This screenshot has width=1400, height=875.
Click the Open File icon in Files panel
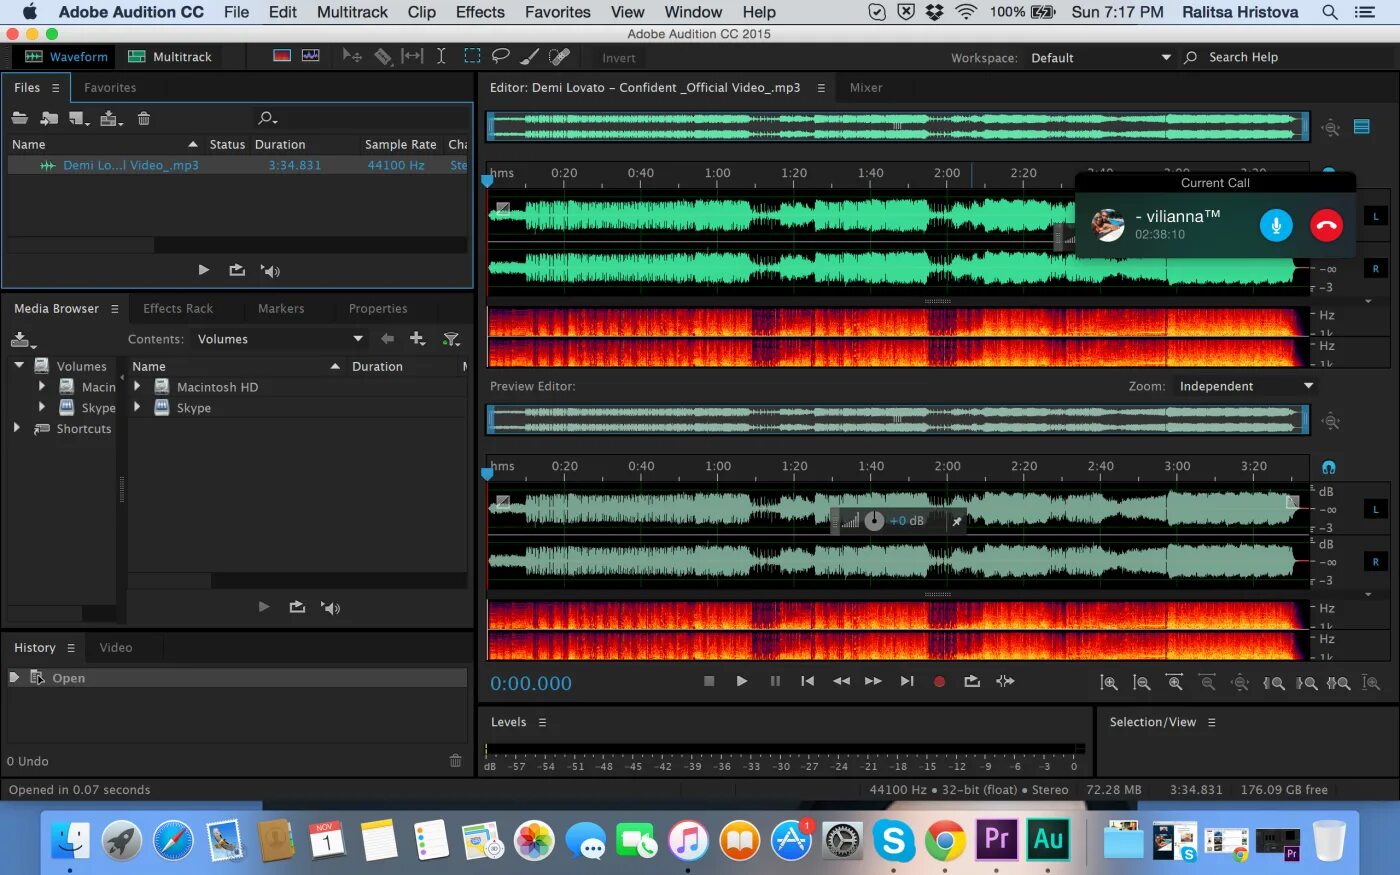coord(20,118)
